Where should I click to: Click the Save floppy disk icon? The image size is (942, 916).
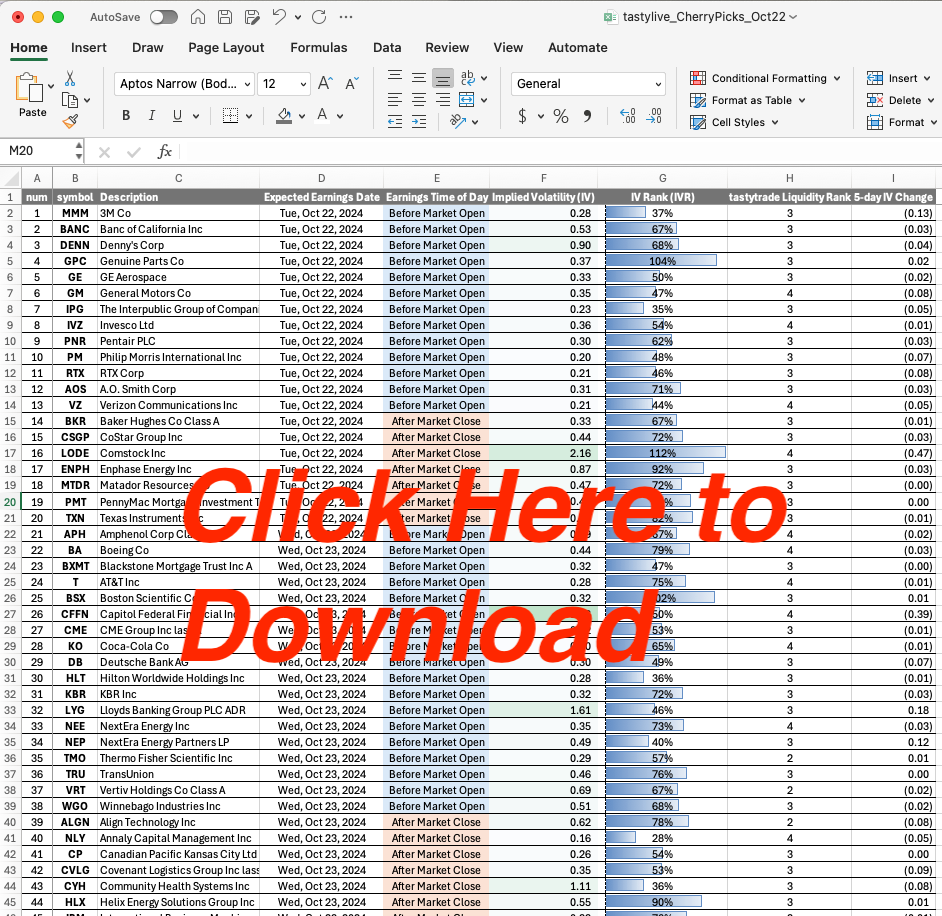click(225, 17)
